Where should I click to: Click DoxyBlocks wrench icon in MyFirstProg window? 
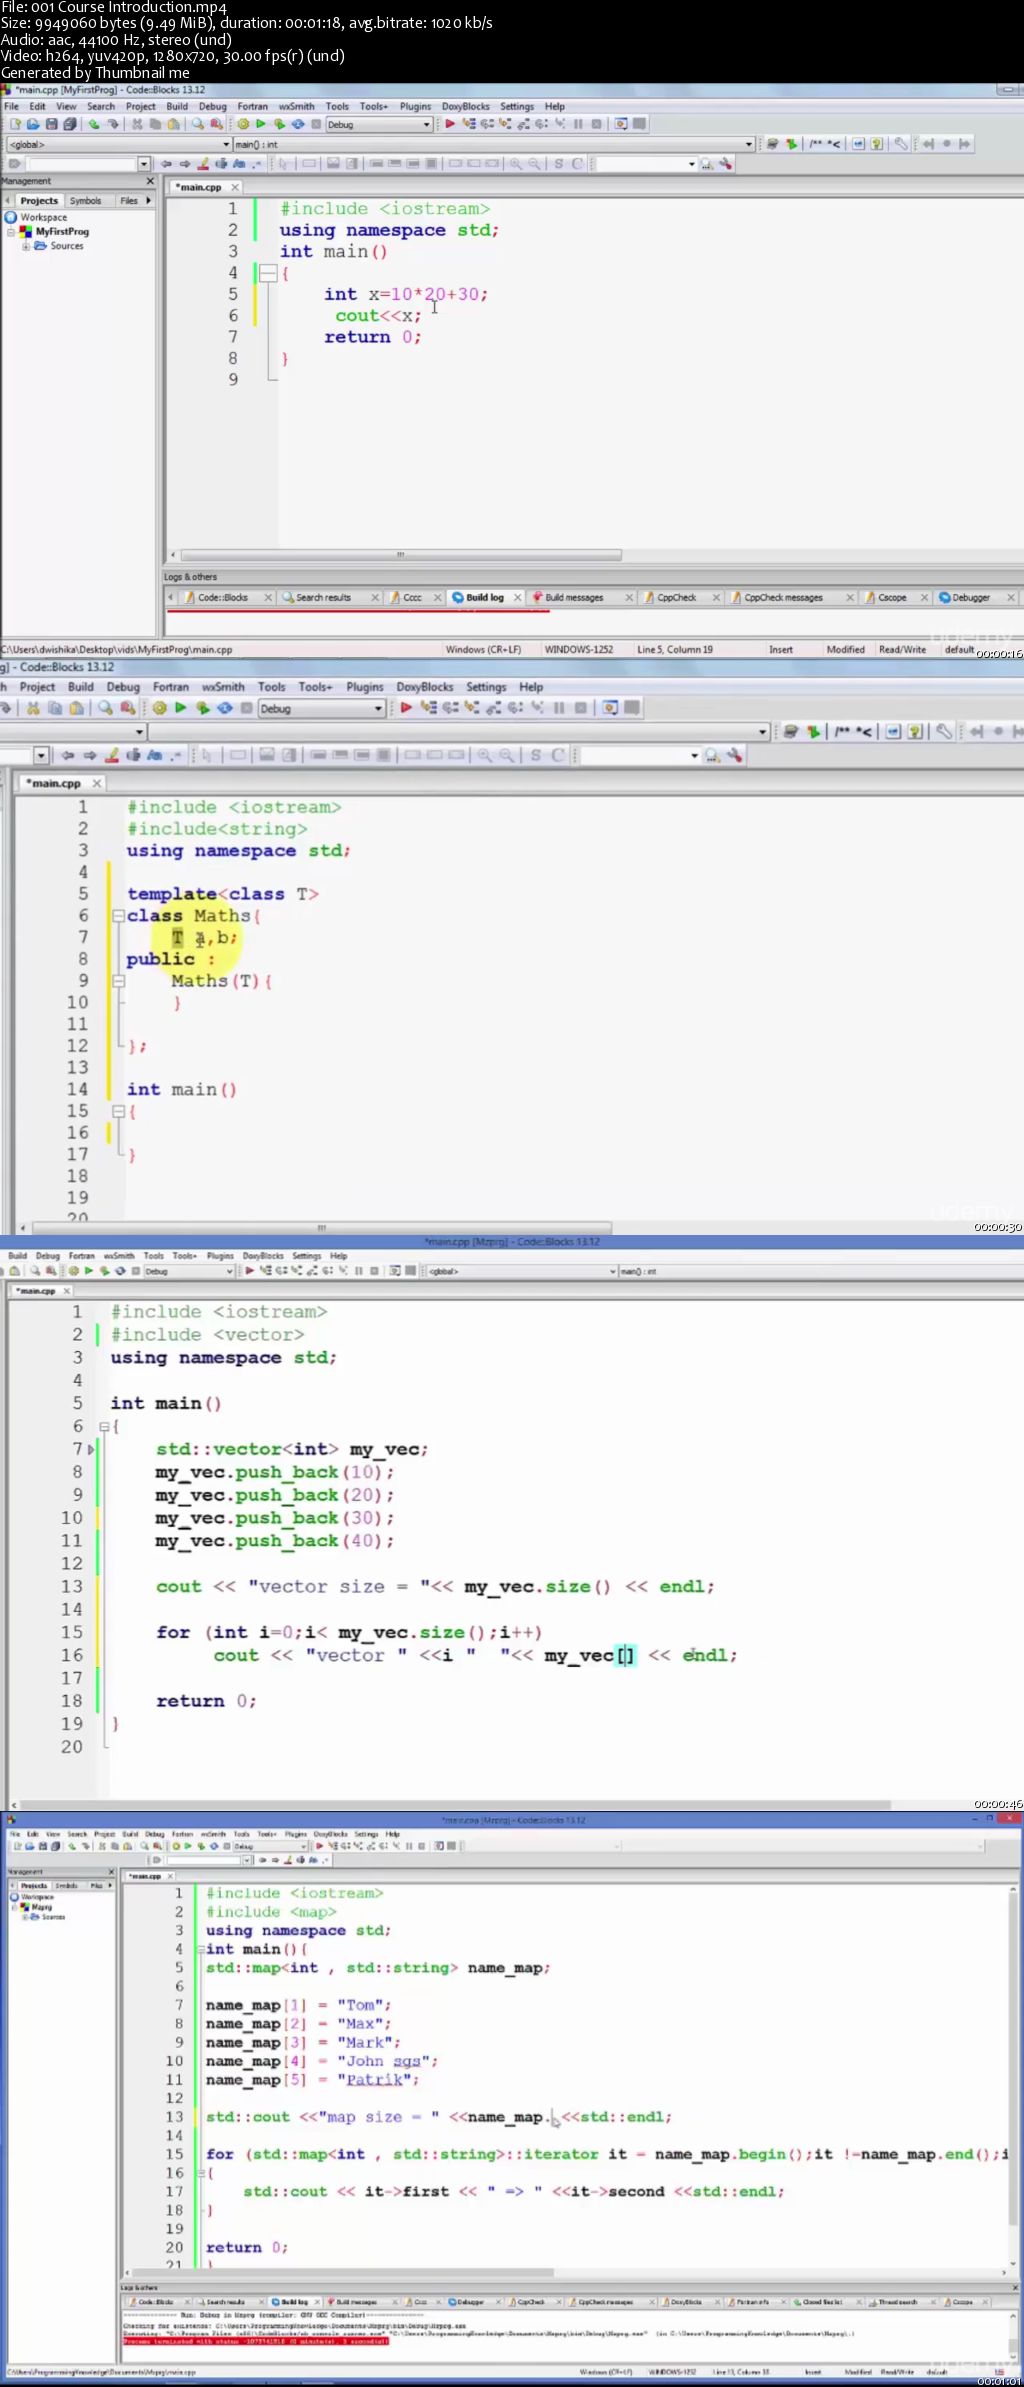pos(900,144)
